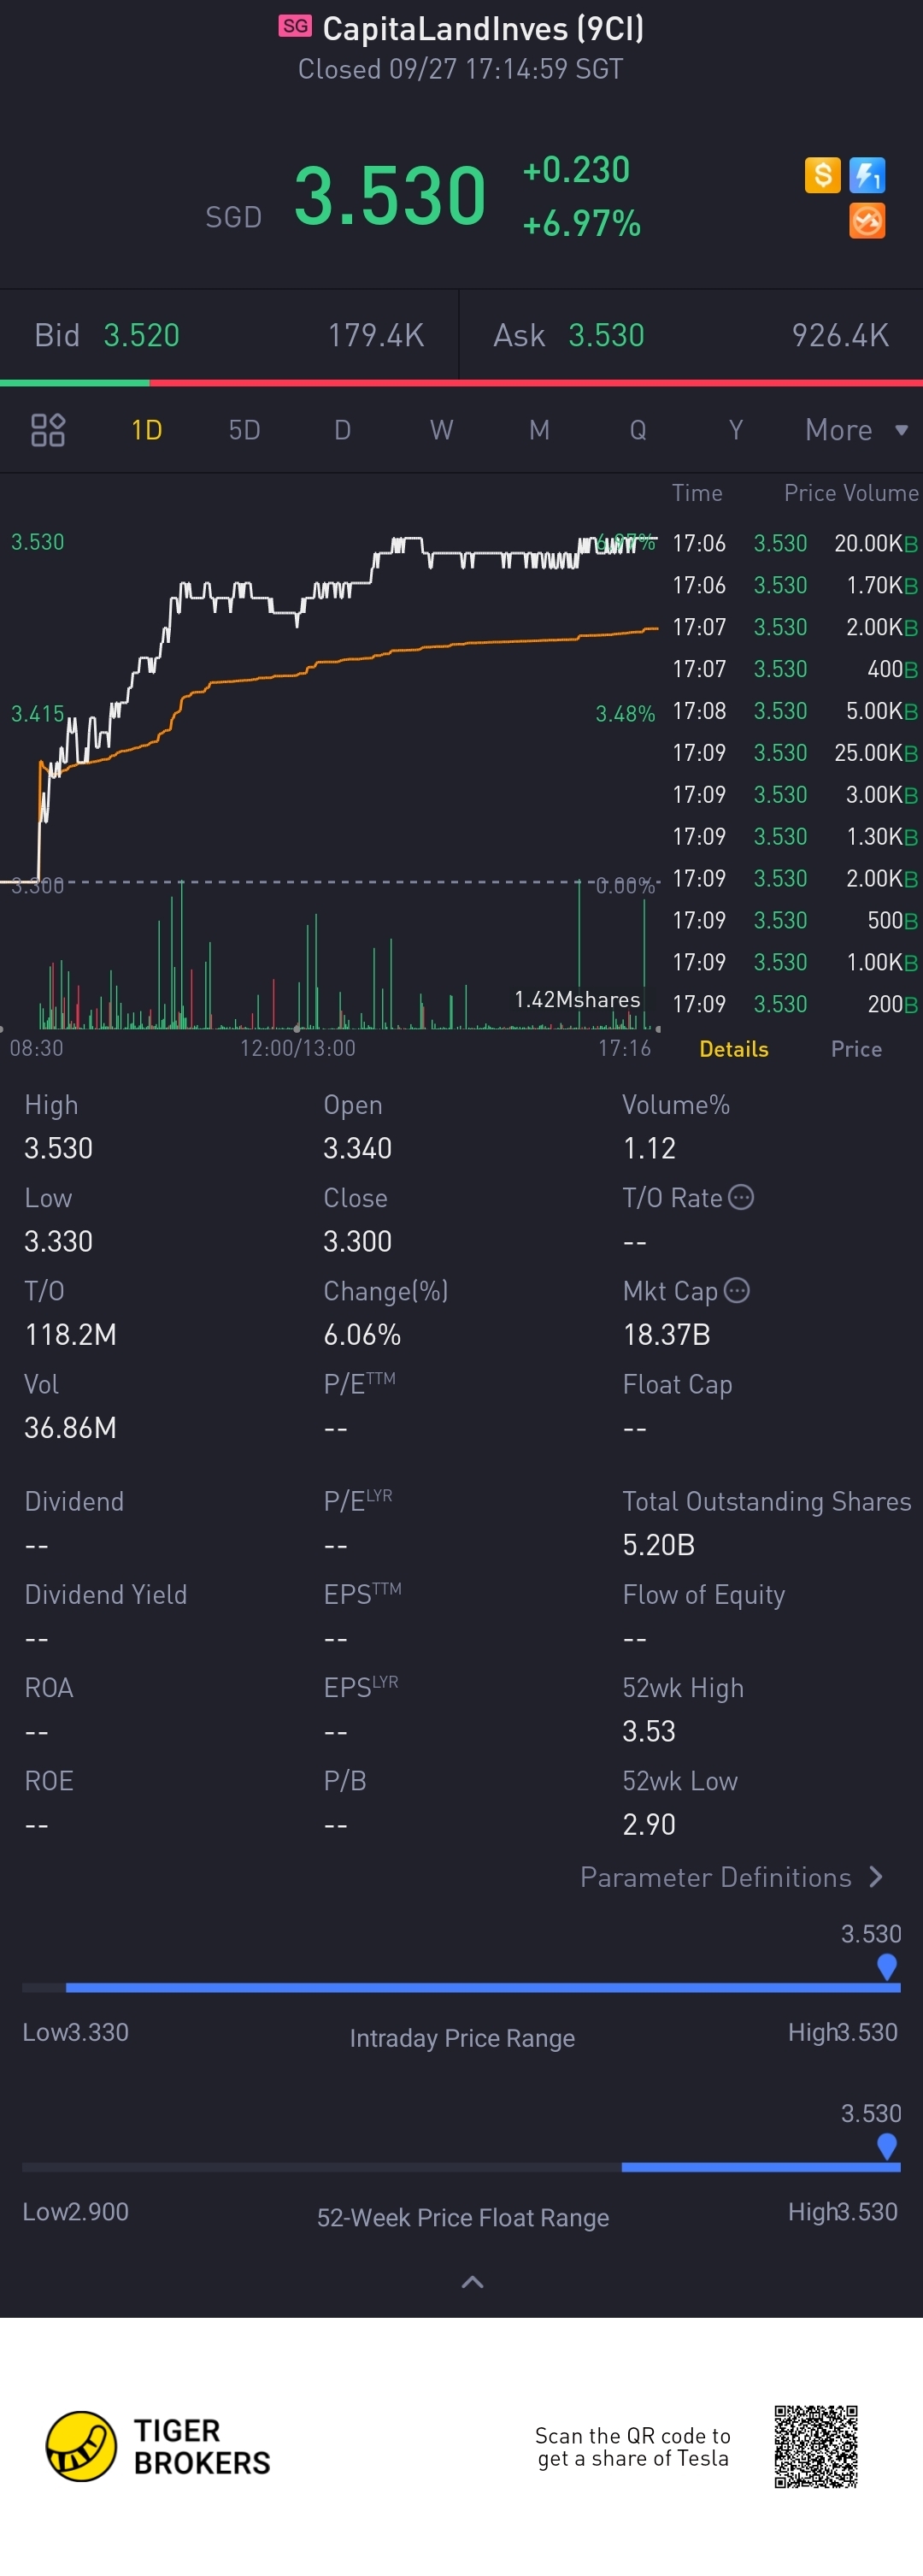This screenshot has width=923, height=2576.
Task: Collapse the details panel with up chevron
Action: point(472,2281)
